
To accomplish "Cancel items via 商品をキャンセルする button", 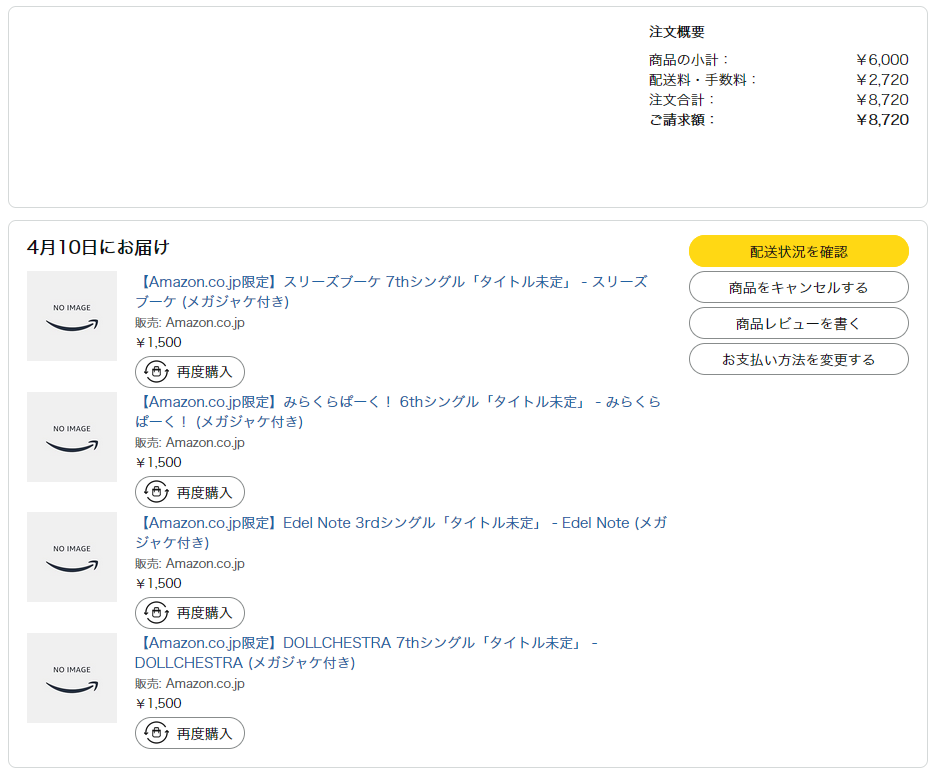I will click(x=798, y=287).
